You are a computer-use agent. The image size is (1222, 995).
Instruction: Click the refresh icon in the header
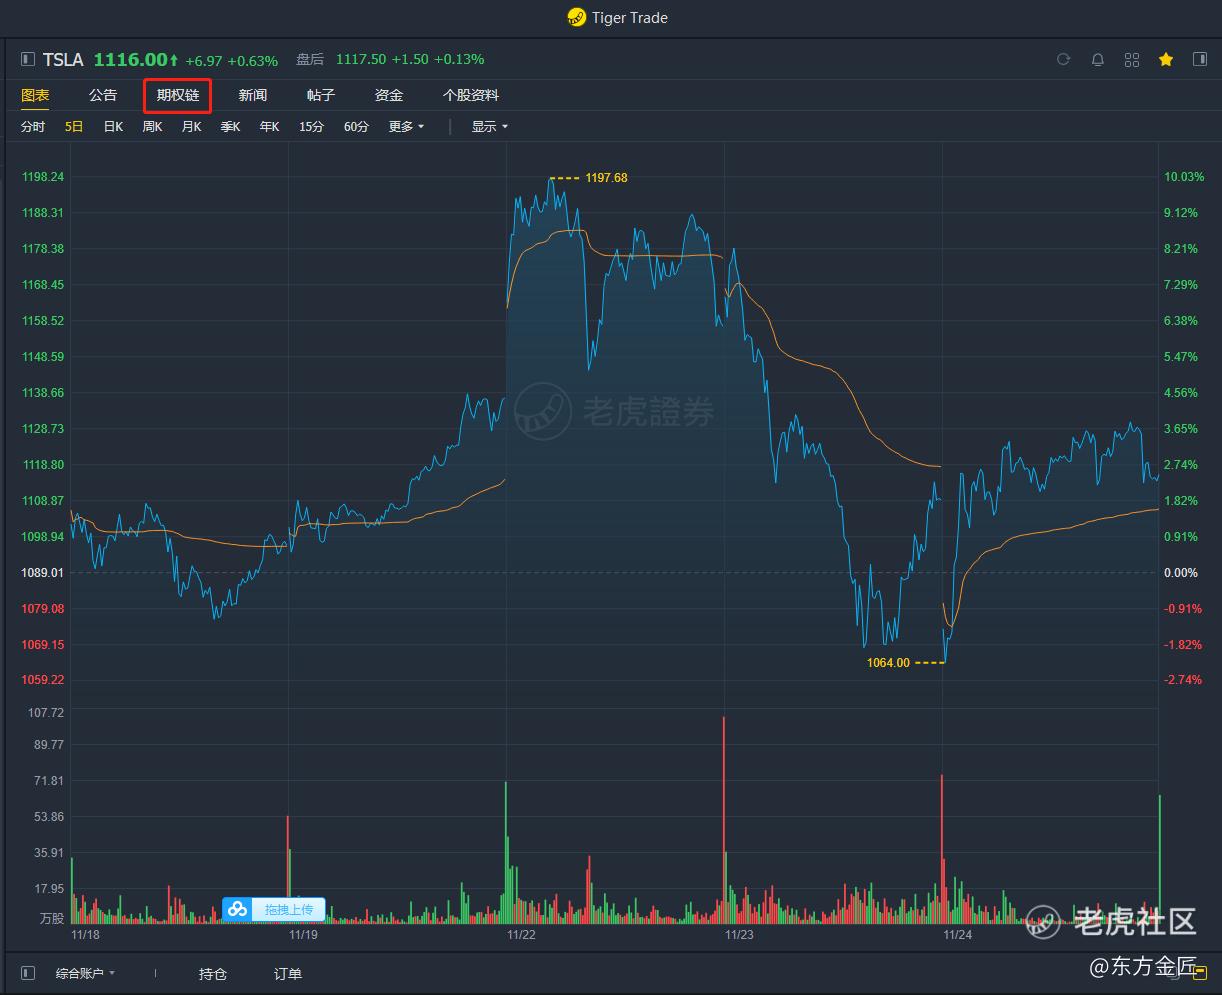tap(1063, 60)
